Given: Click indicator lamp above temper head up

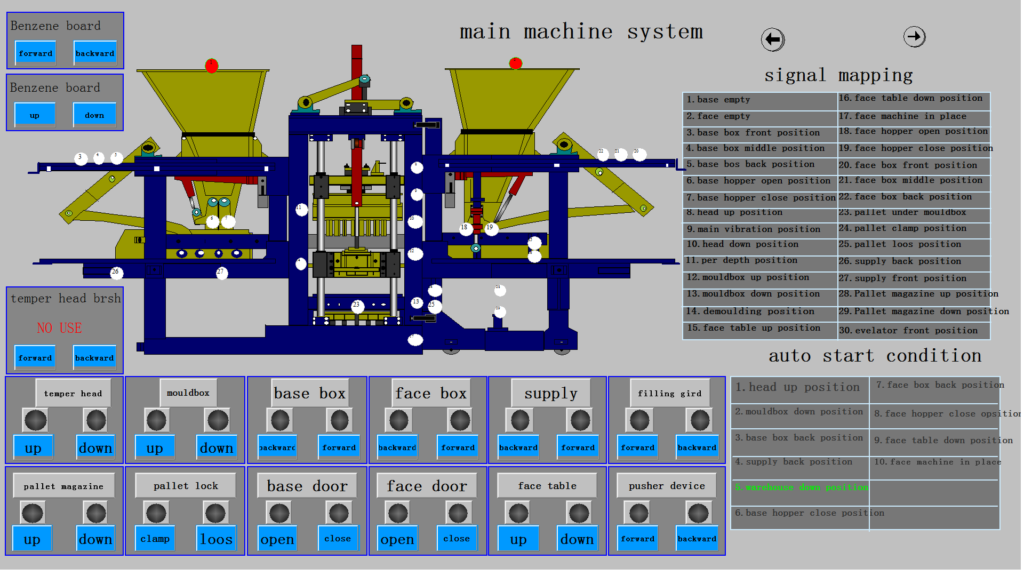Looking at the screenshot, I should click(35, 421).
